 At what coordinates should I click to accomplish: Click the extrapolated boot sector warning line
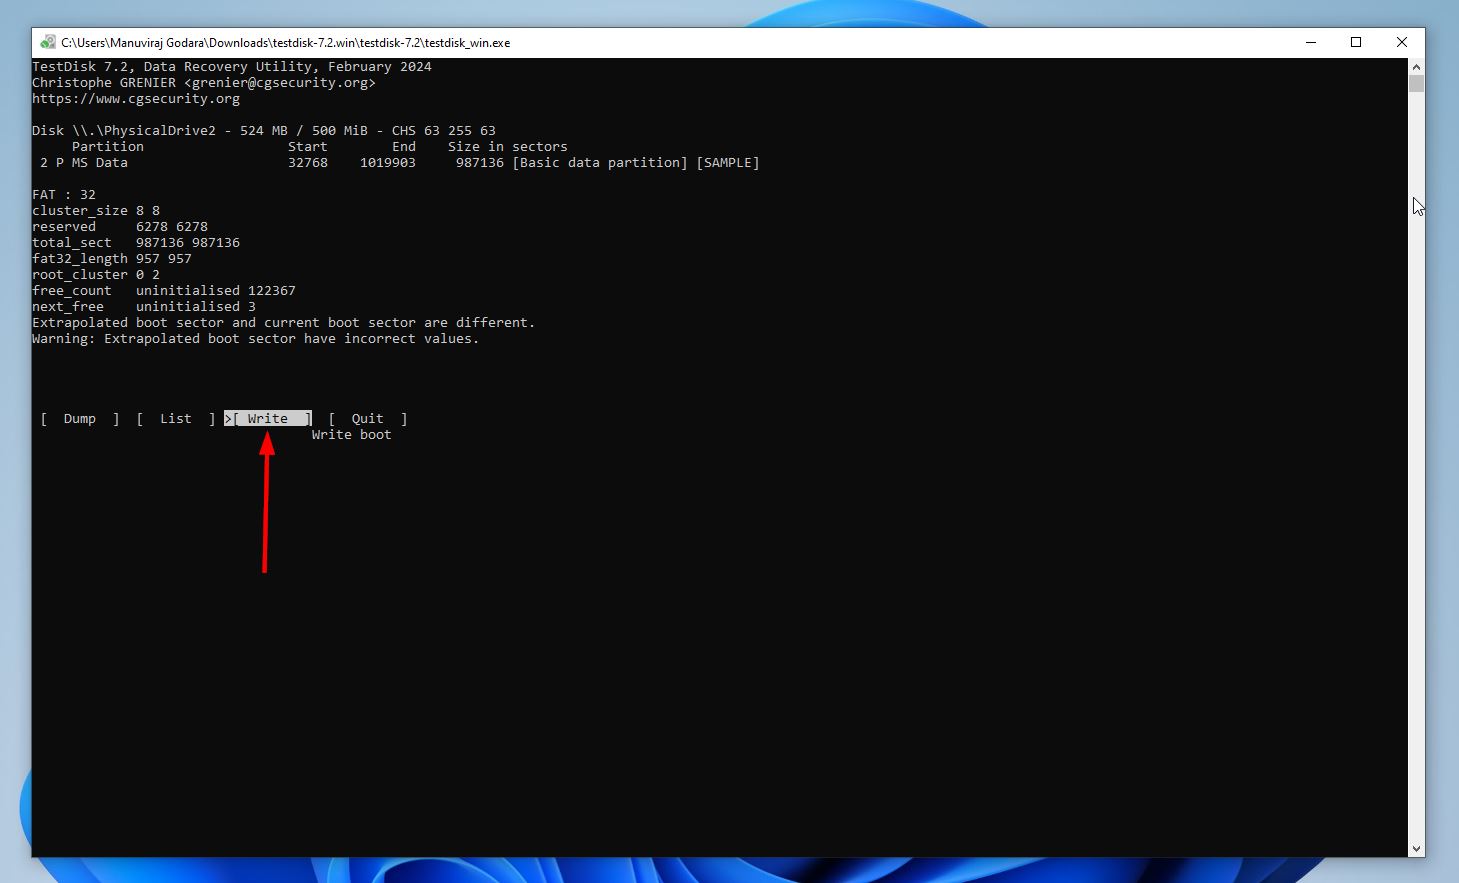pyautogui.click(x=283, y=322)
